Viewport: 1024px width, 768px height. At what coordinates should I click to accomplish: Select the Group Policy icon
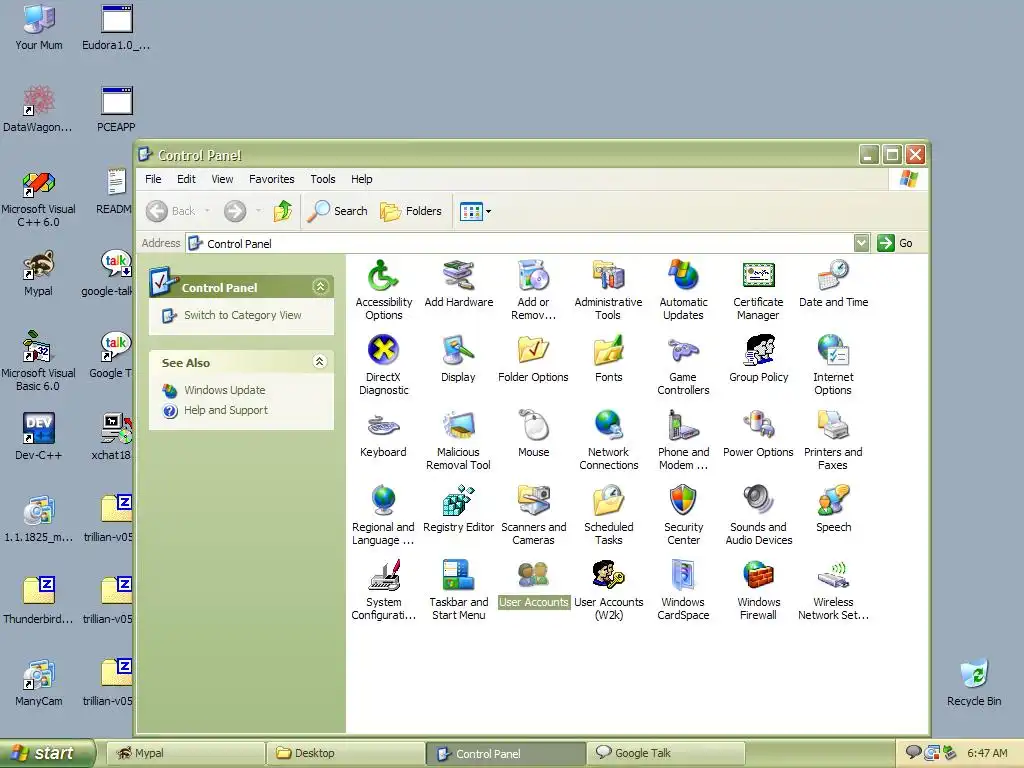point(758,359)
